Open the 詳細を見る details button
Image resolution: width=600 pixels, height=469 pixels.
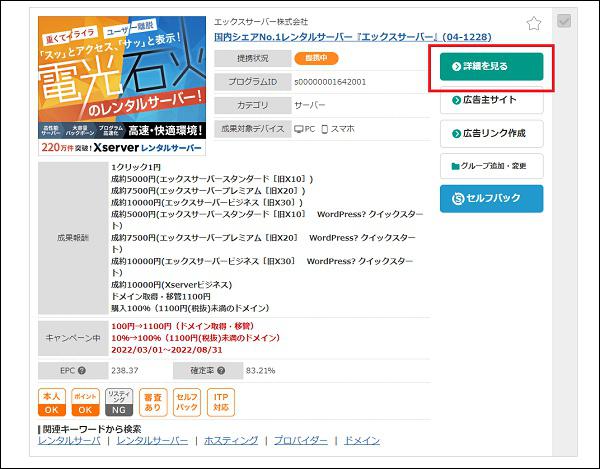point(491,67)
